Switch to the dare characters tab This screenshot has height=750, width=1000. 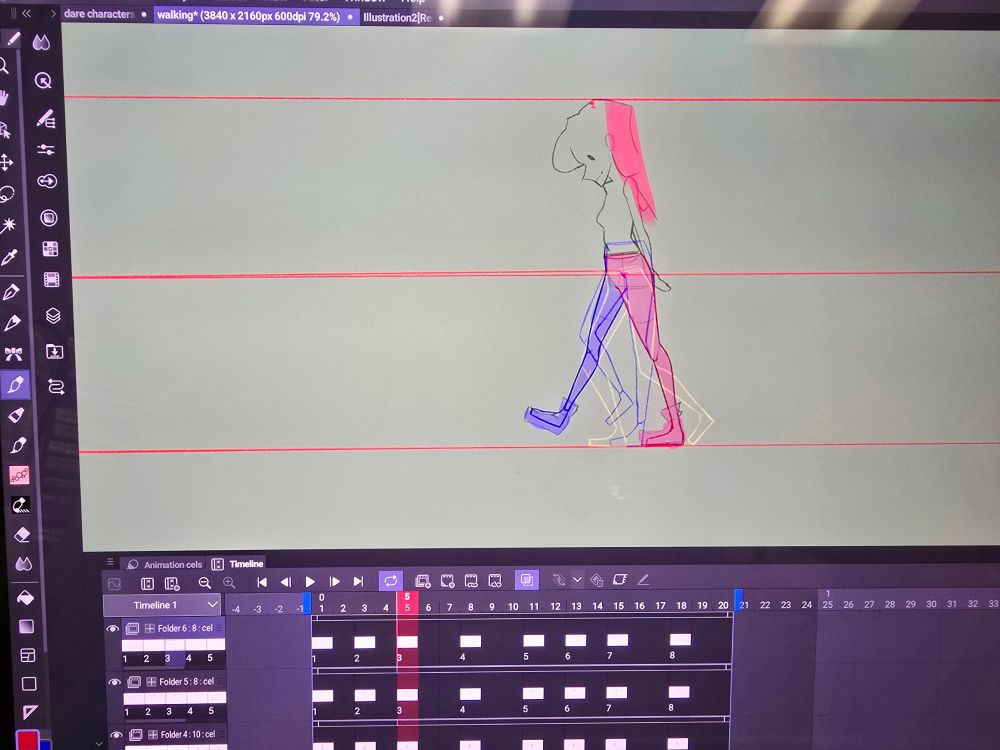pyautogui.click(x=99, y=13)
